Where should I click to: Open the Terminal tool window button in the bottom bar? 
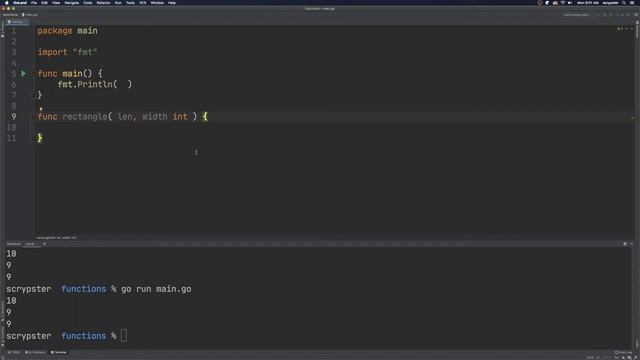click(59, 352)
